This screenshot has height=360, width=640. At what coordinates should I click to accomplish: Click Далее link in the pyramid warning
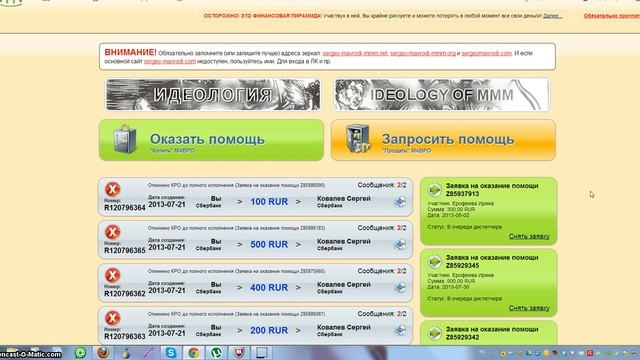pyautogui.click(x=553, y=16)
